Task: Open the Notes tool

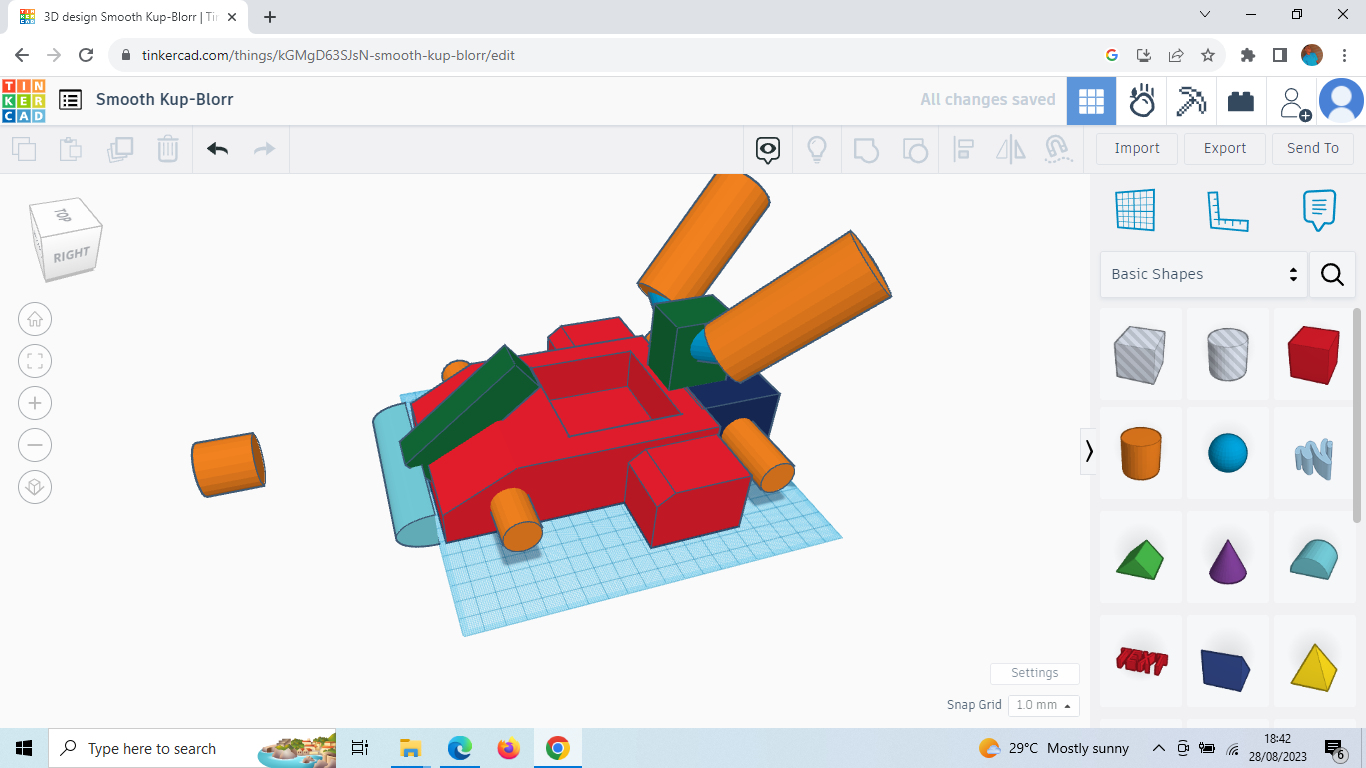Action: (1319, 210)
